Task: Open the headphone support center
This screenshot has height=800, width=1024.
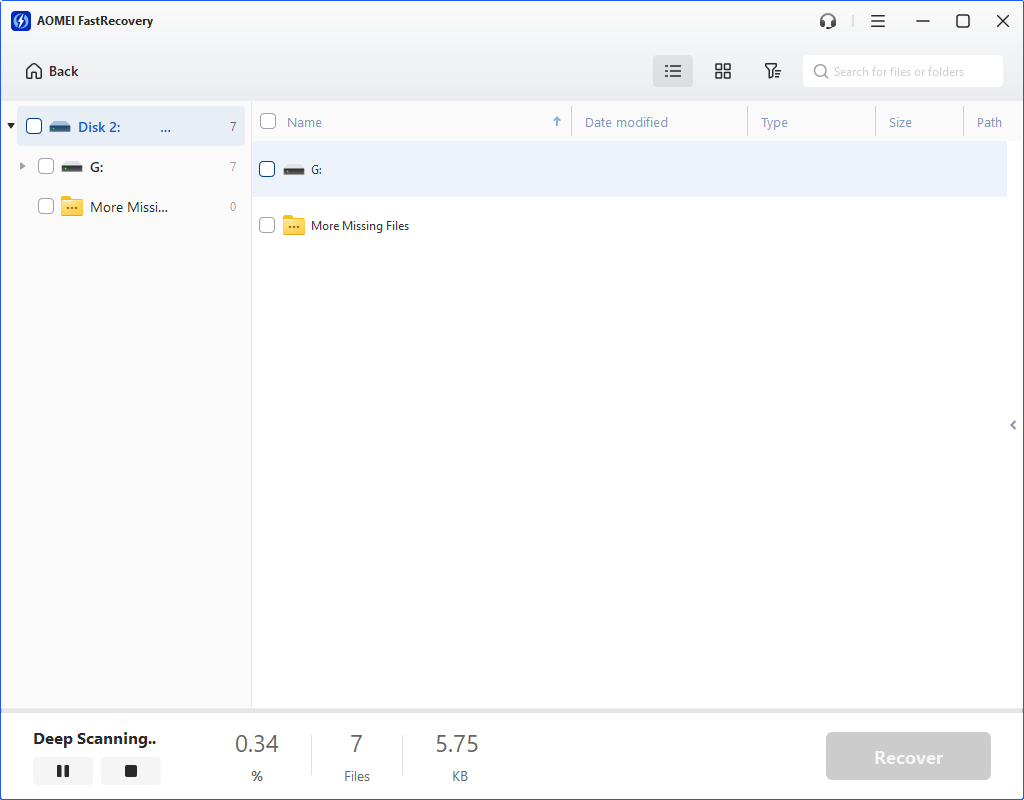Action: (827, 20)
